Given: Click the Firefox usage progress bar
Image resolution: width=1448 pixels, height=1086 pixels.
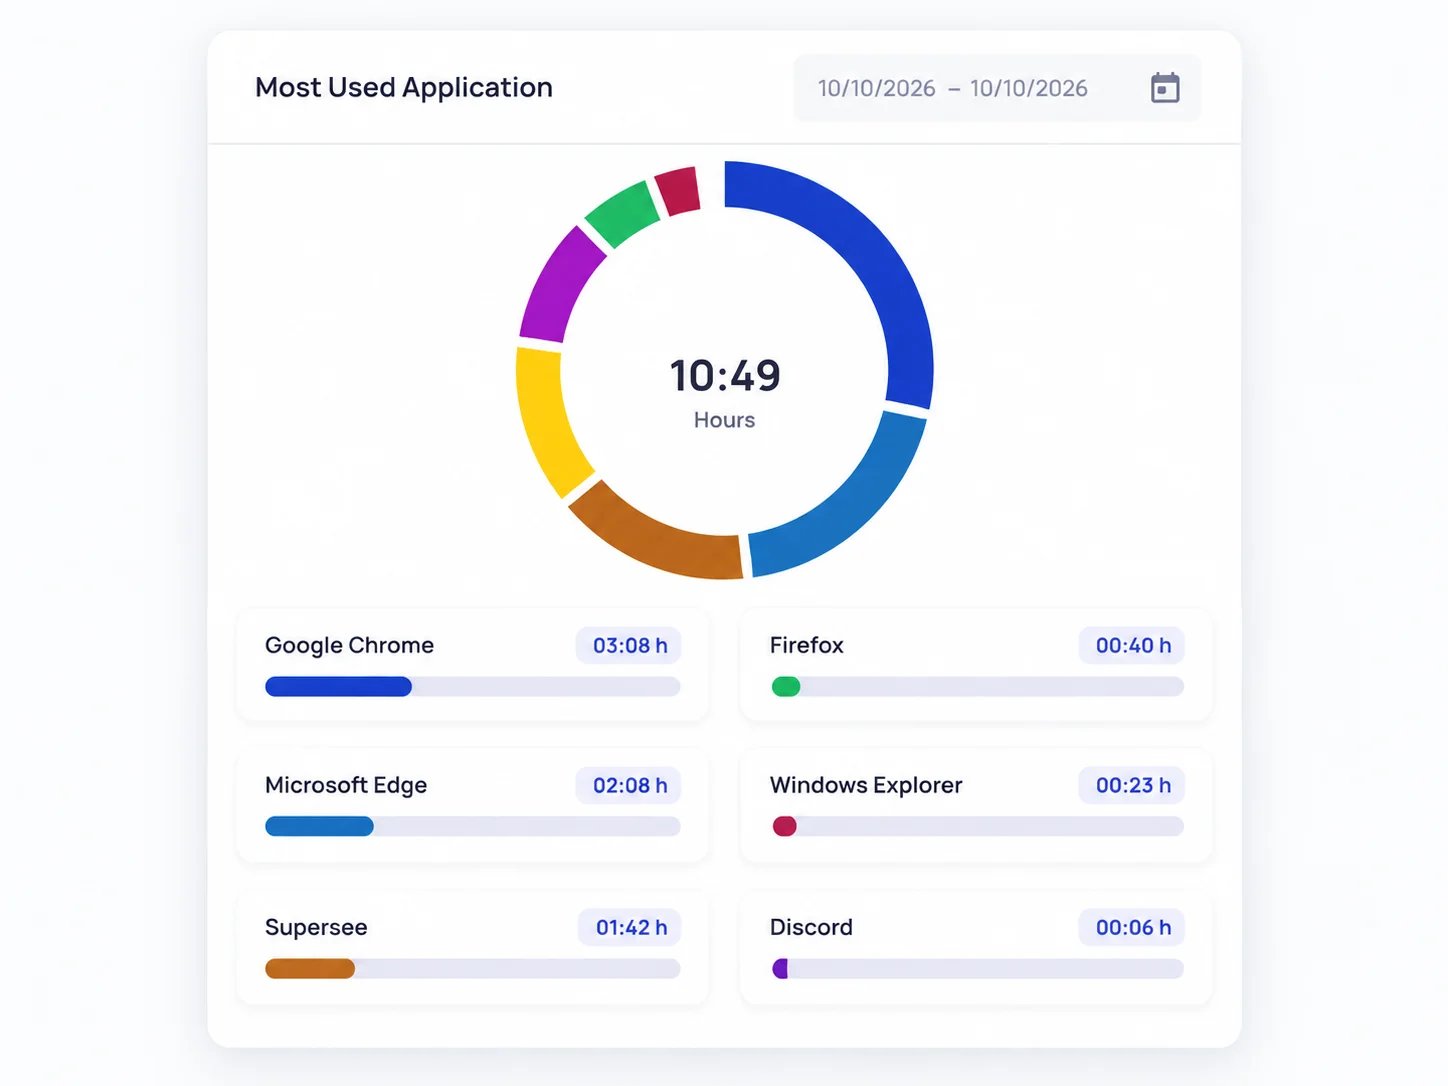Looking at the screenshot, I should pos(977,686).
